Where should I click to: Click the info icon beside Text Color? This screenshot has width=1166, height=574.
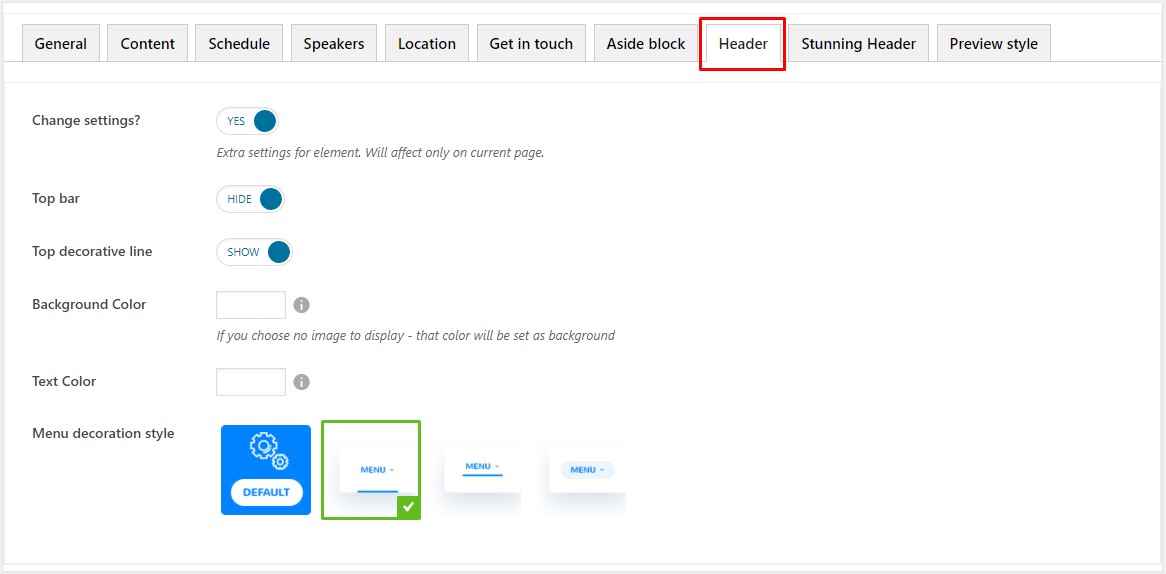301,382
